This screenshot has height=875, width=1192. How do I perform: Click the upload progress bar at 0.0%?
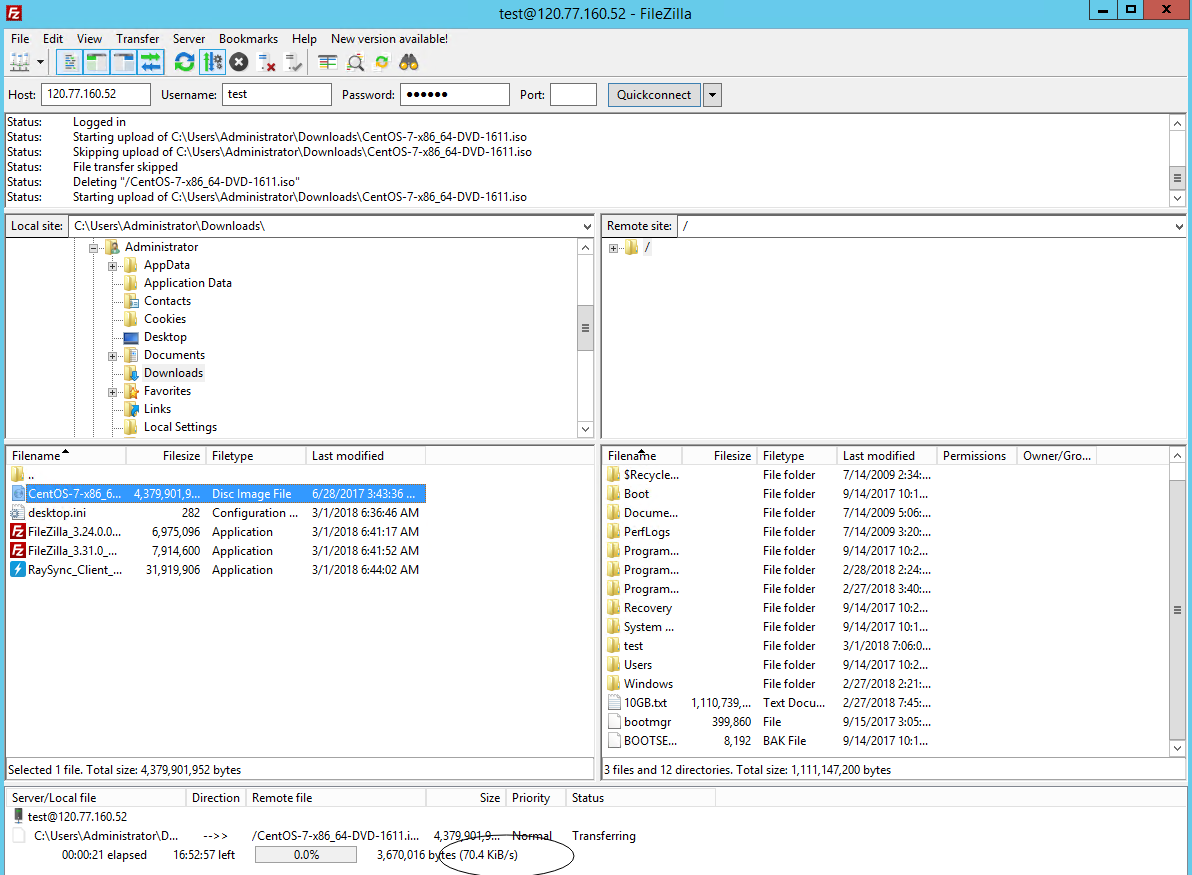(x=306, y=854)
